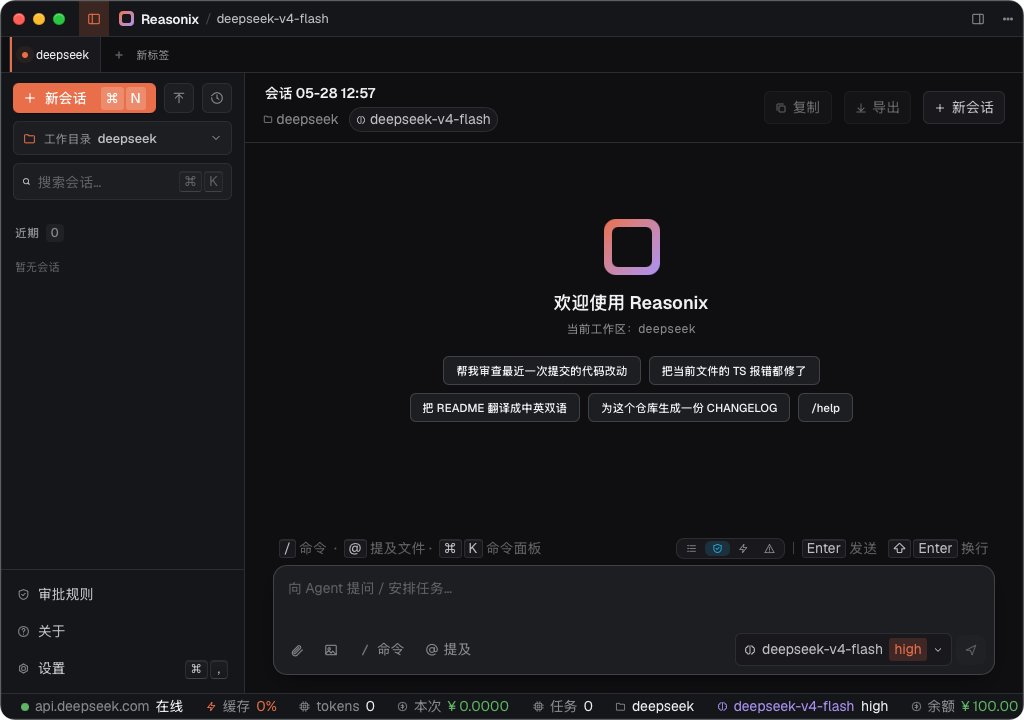This screenshot has width=1024, height=720.
Task: Click the slash 命令 hint above the input
Action: coord(303,548)
